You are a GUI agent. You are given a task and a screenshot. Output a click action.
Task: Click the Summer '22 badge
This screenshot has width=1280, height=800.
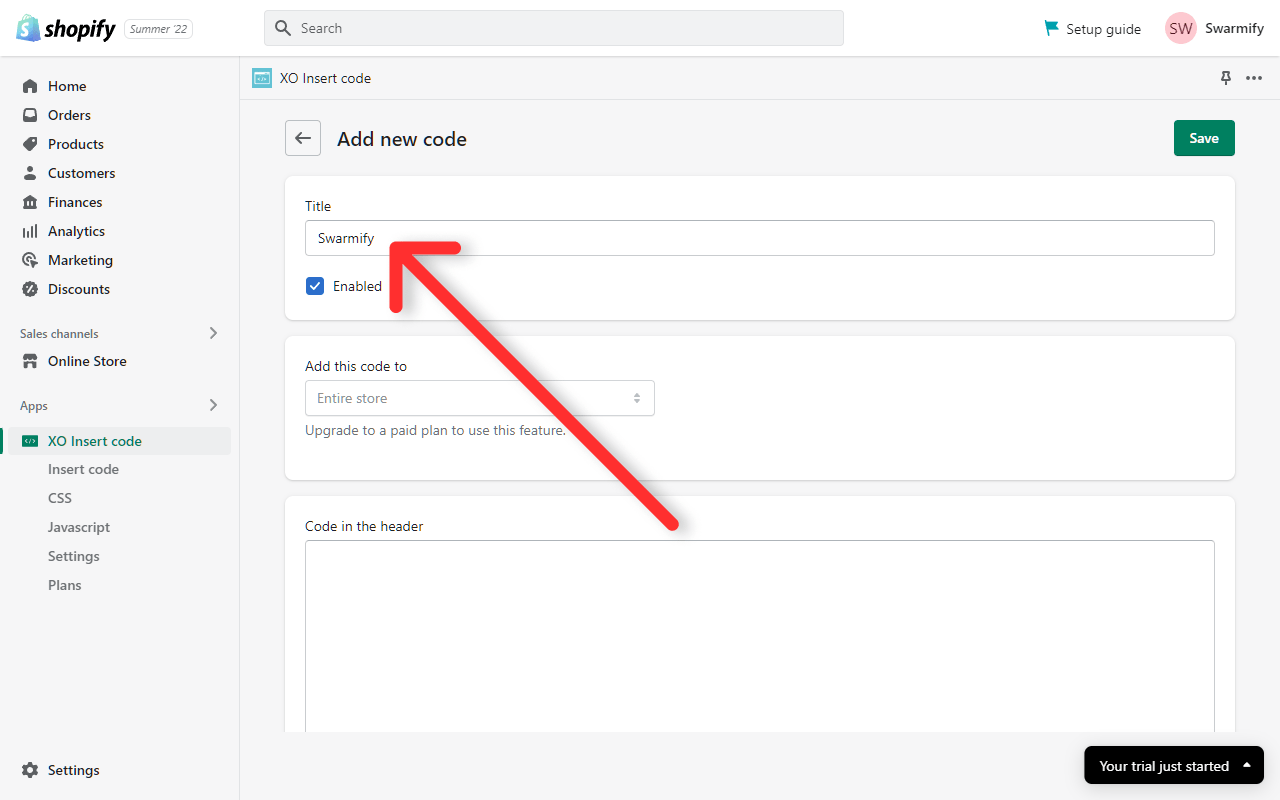tap(159, 29)
